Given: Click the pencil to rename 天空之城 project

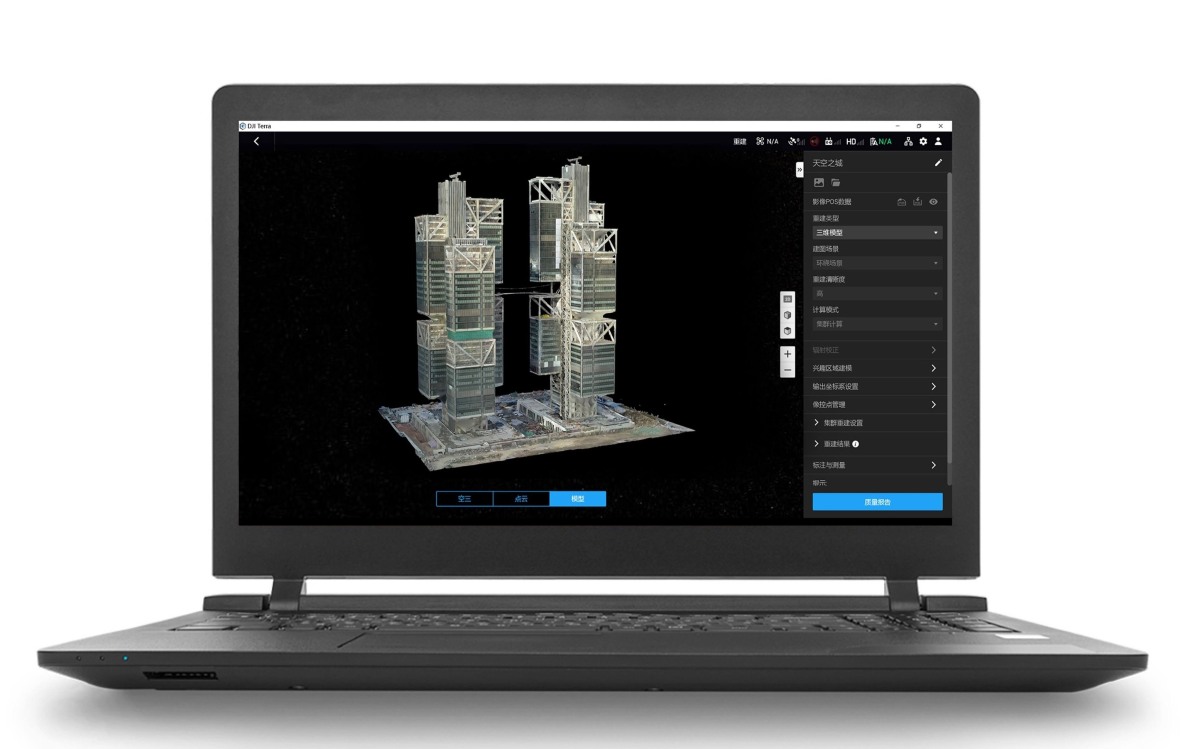Looking at the screenshot, I should pos(939,162).
